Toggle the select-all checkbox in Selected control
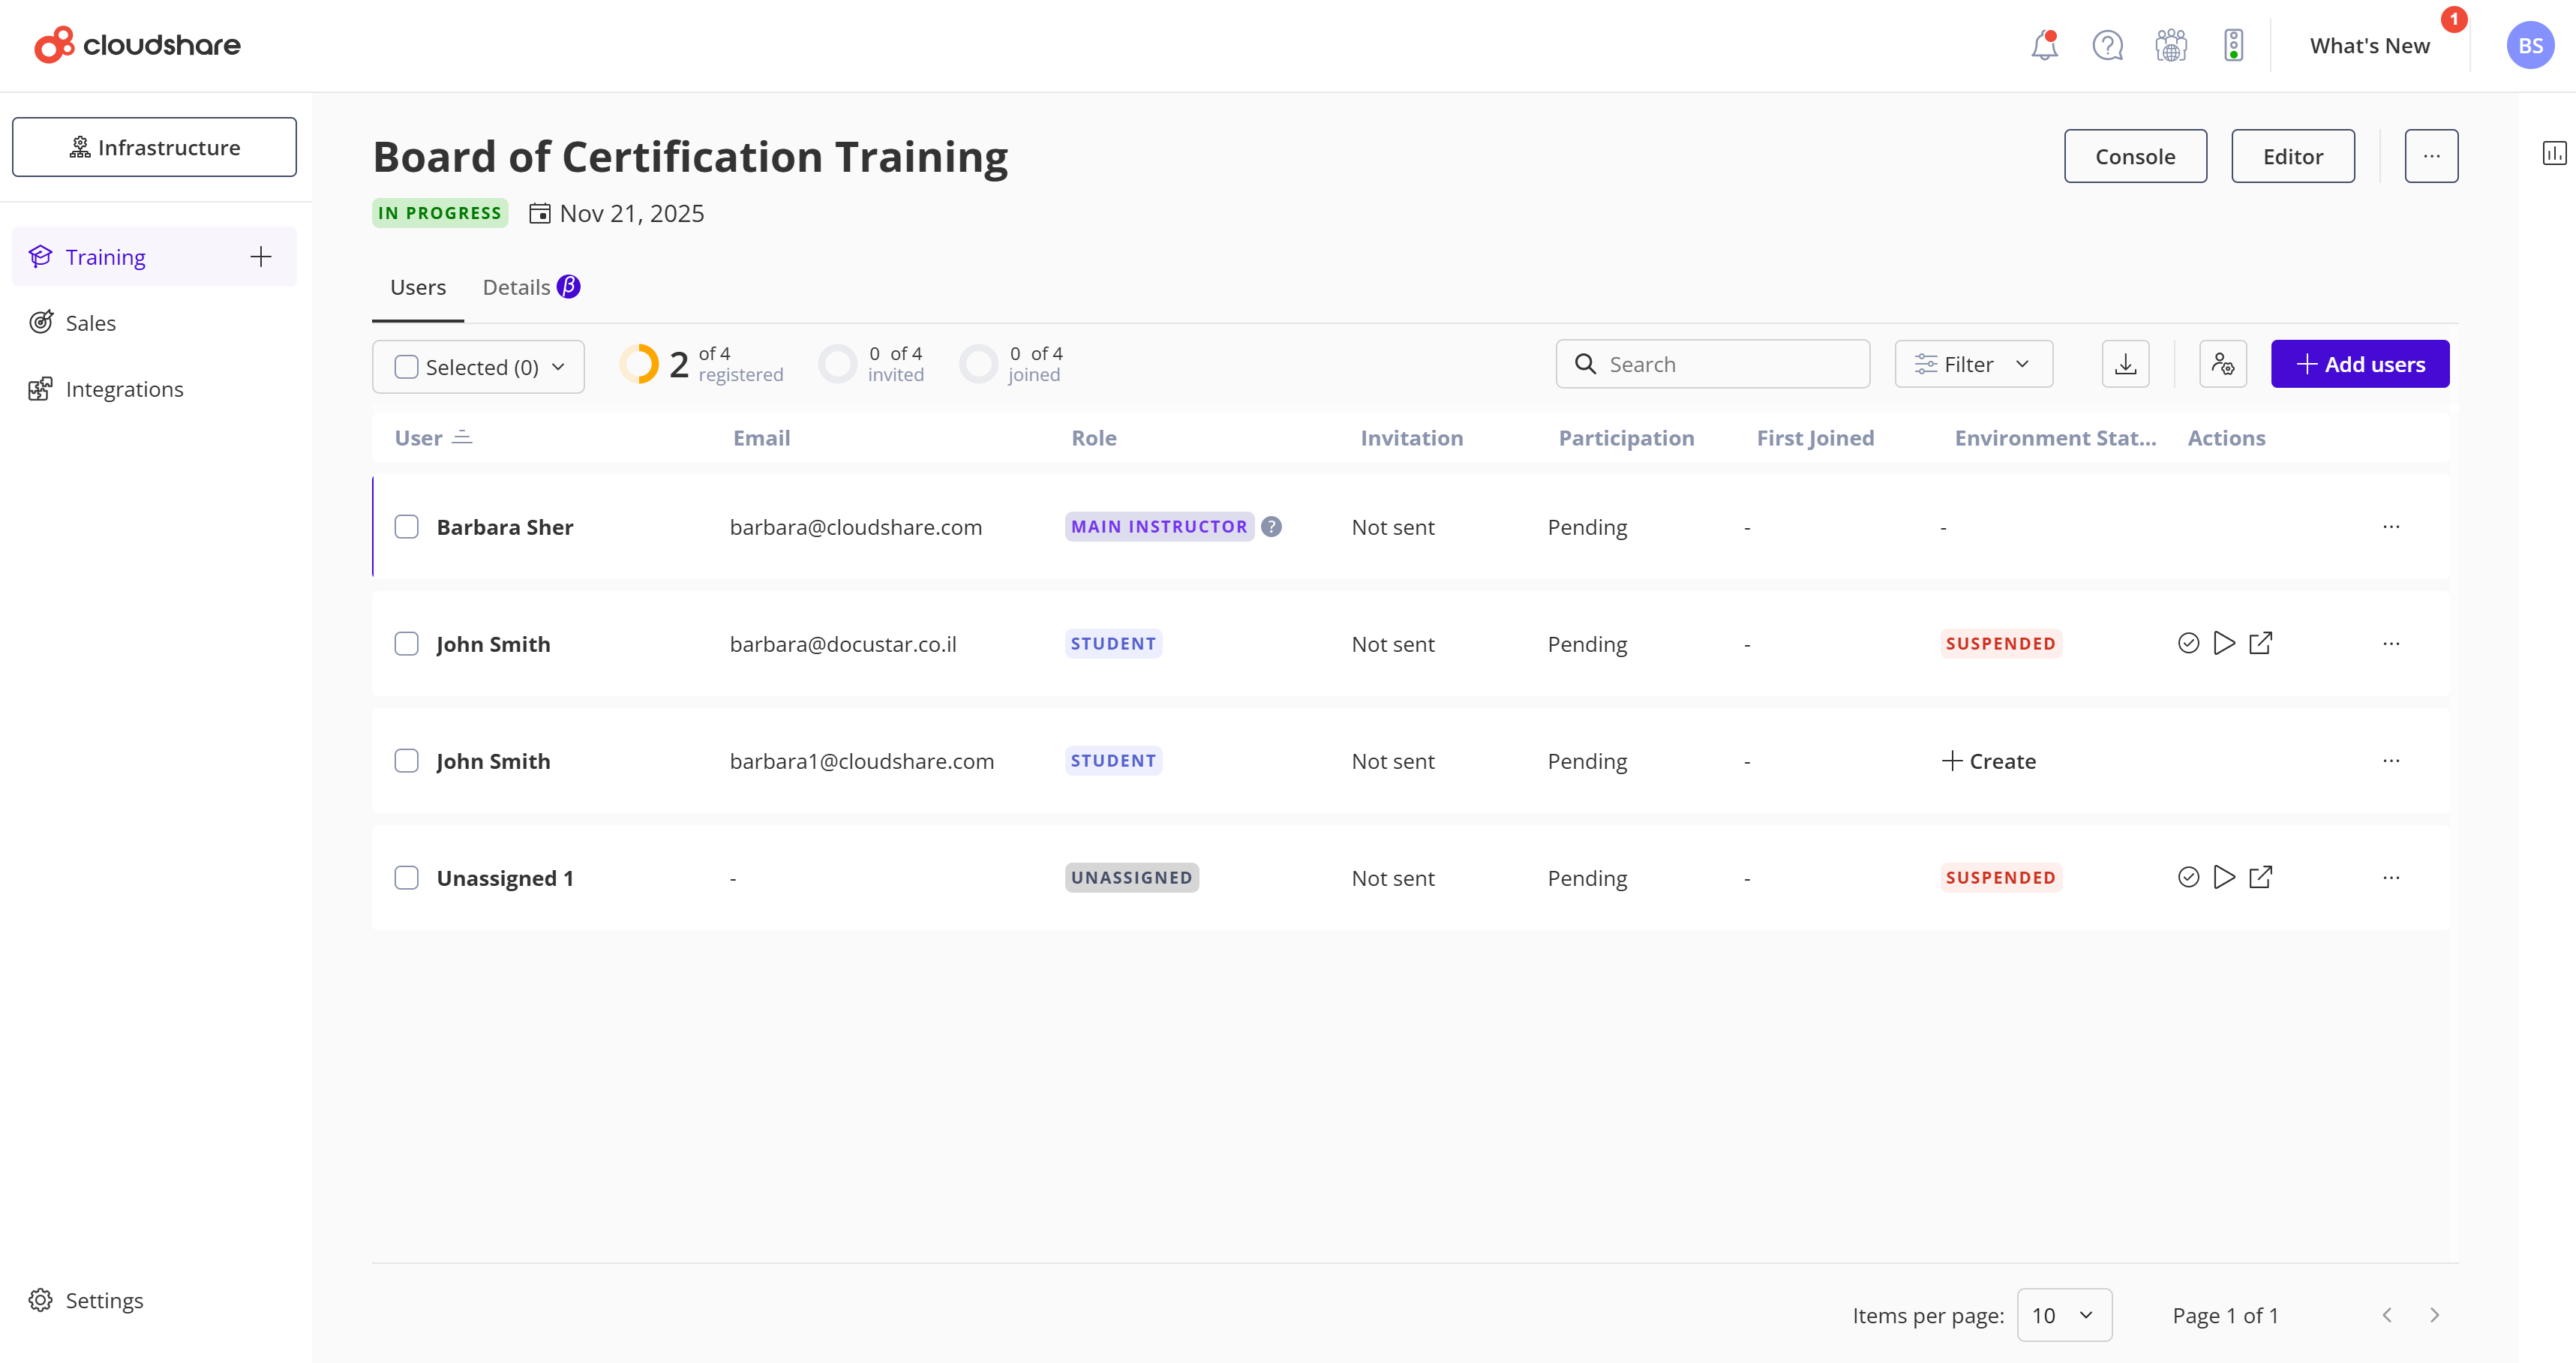This screenshot has height=1363, width=2576. coord(406,367)
